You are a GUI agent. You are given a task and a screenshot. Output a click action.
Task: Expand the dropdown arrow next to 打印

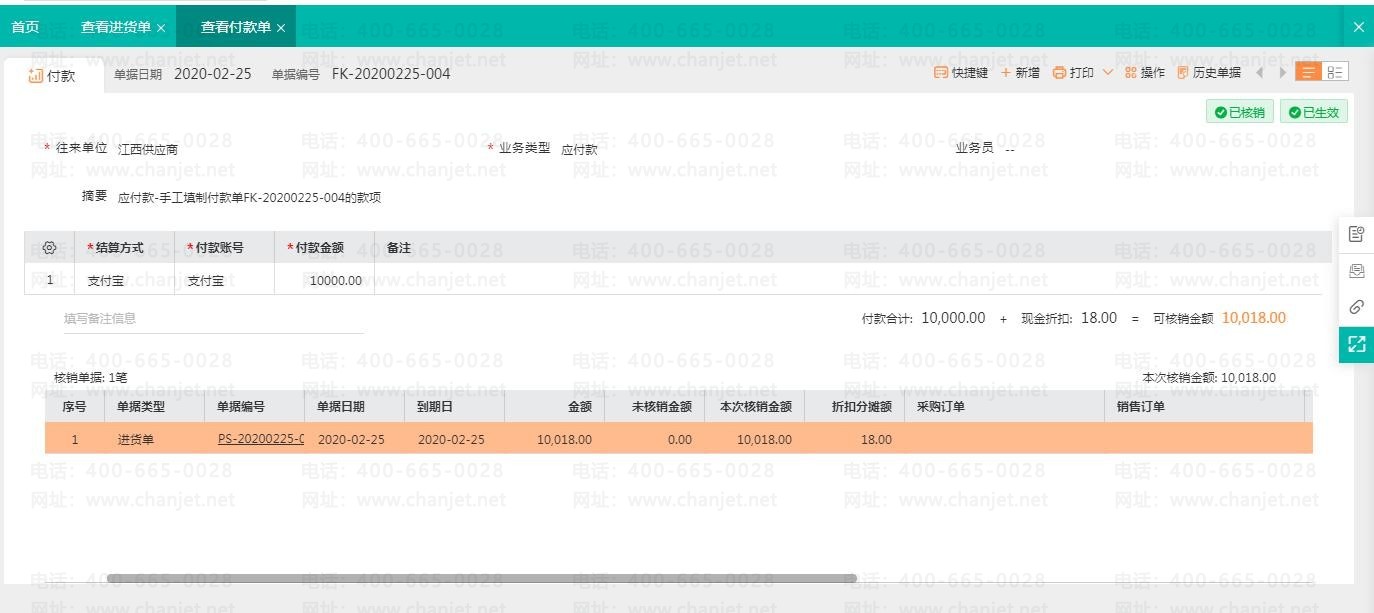click(1108, 73)
